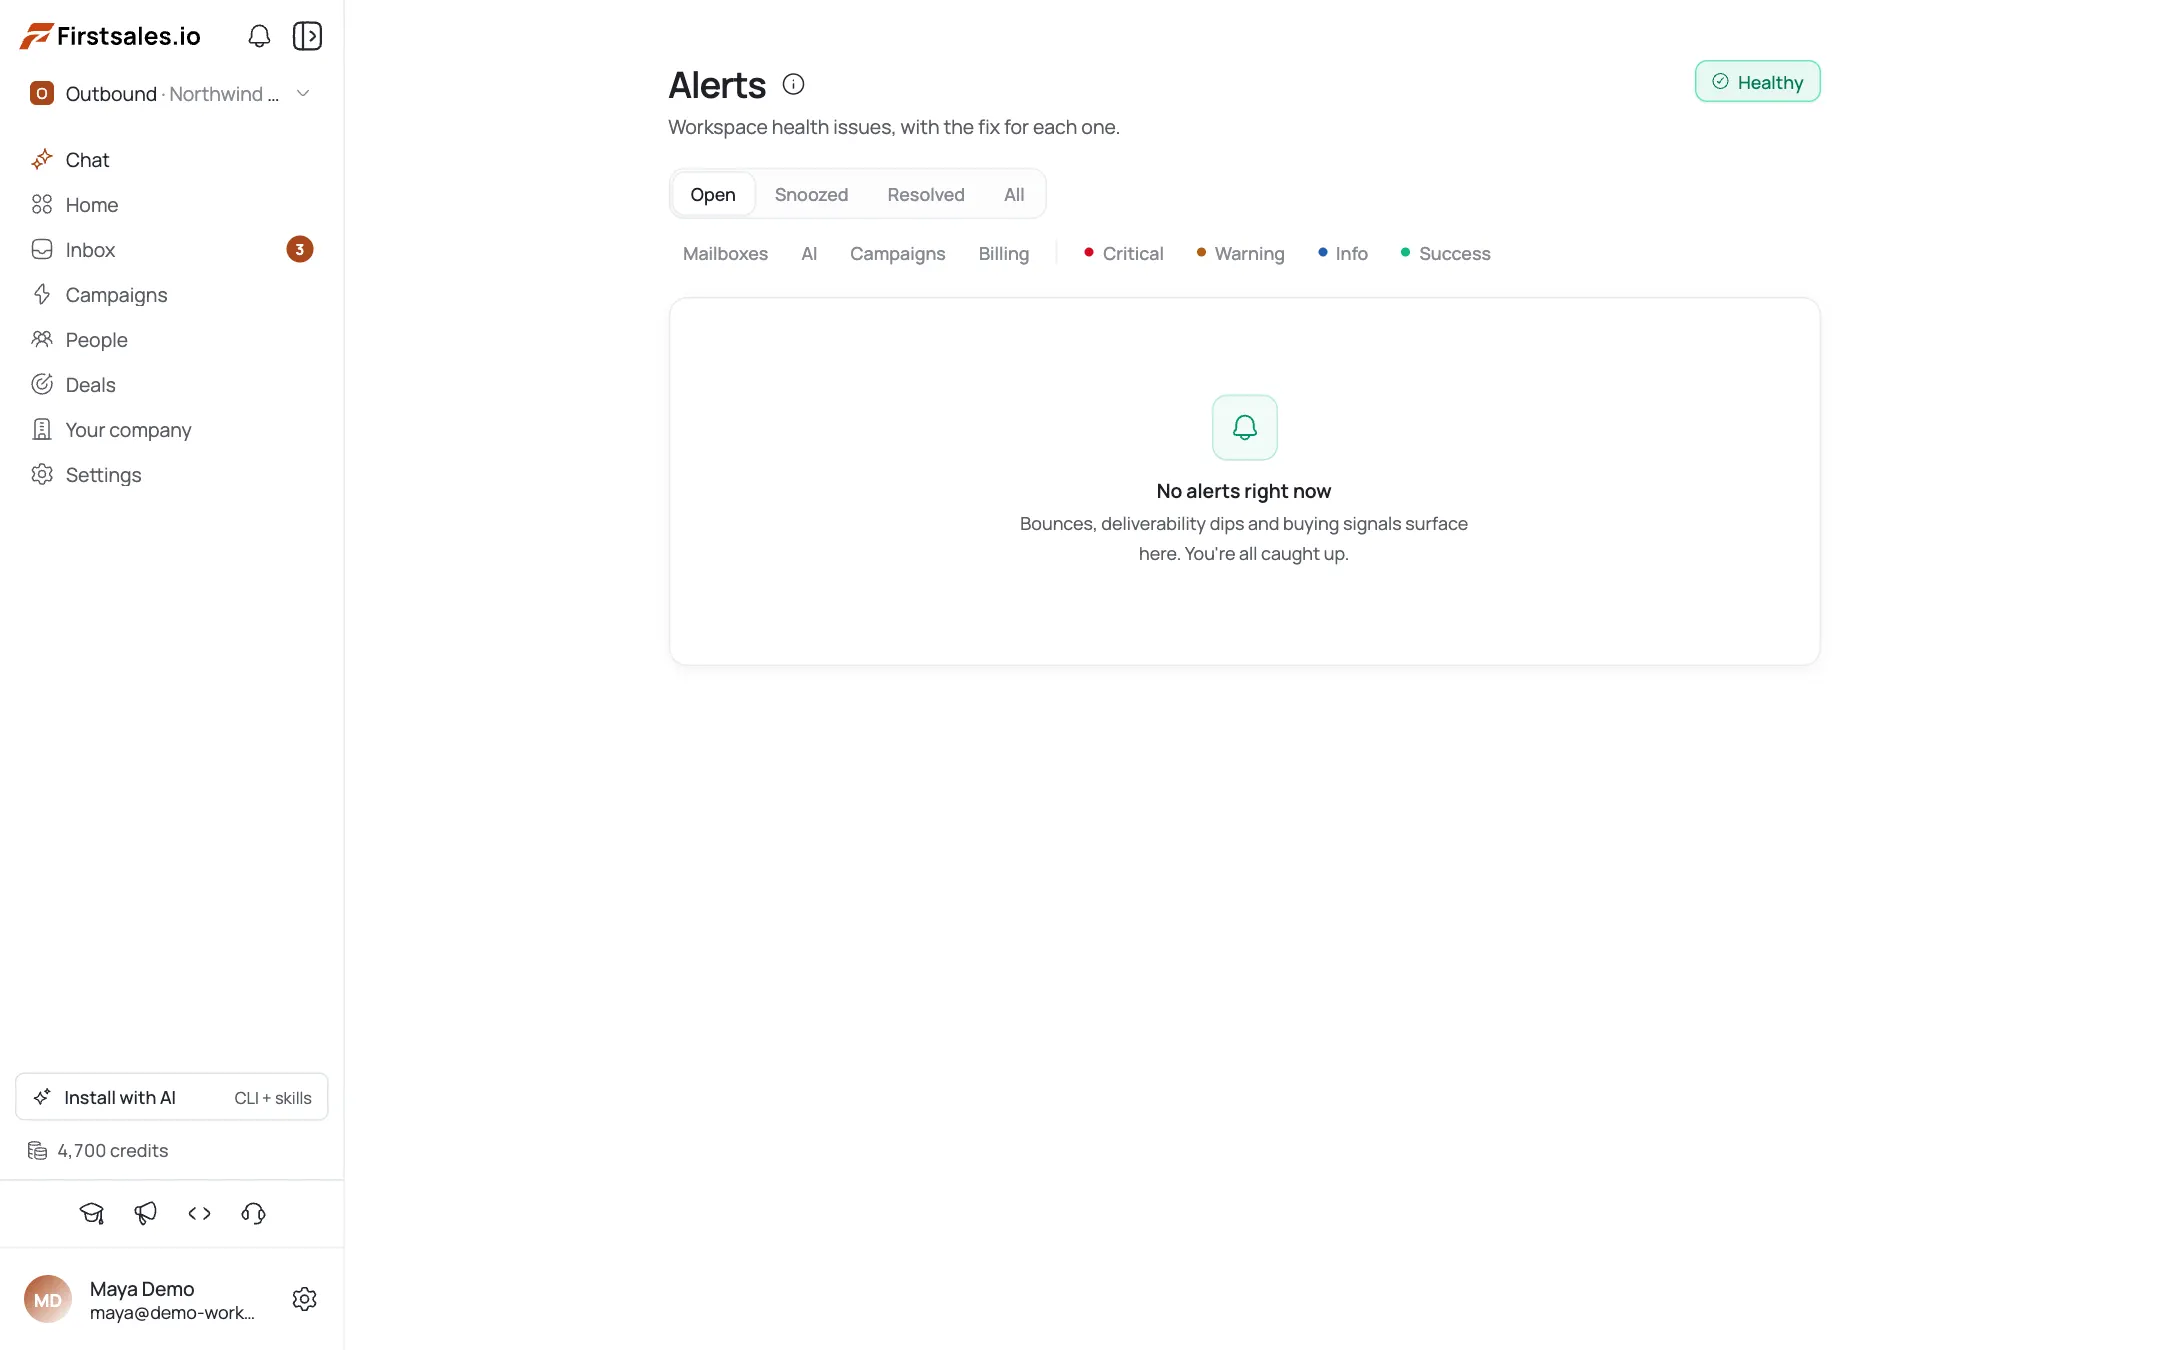
Task: Go to Home page
Action: (x=172, y=205)
